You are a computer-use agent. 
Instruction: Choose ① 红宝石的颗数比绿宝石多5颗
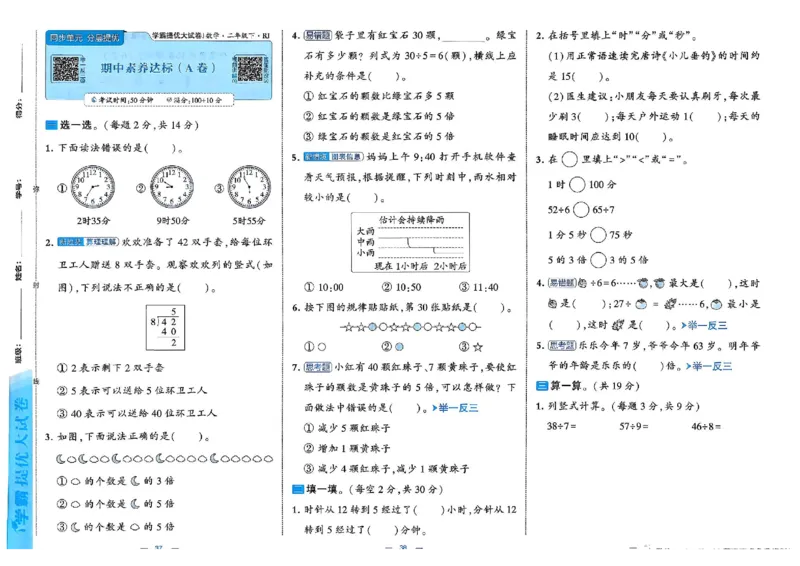(x=379, y=96)
